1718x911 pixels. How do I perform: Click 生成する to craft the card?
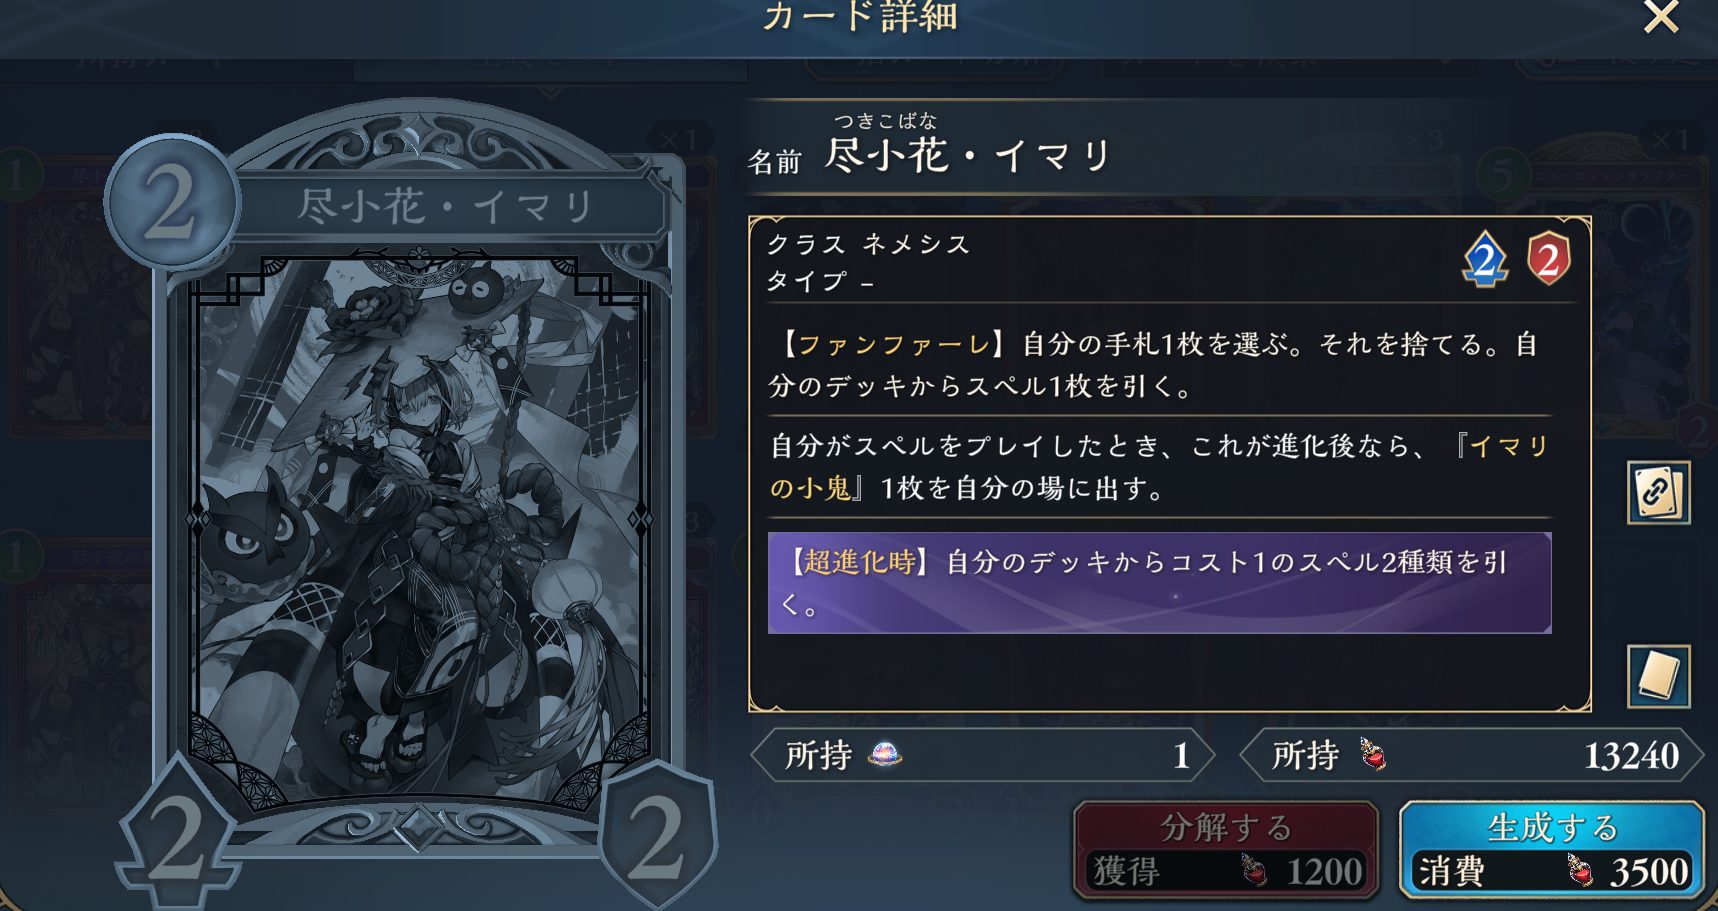[x=1551, y=850]
